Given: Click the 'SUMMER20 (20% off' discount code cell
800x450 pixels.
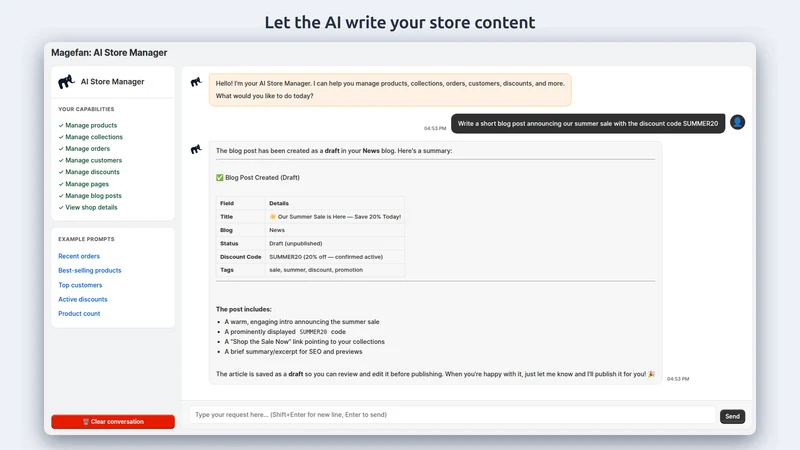Looking at the screenshot, I should tap(335, 257).
